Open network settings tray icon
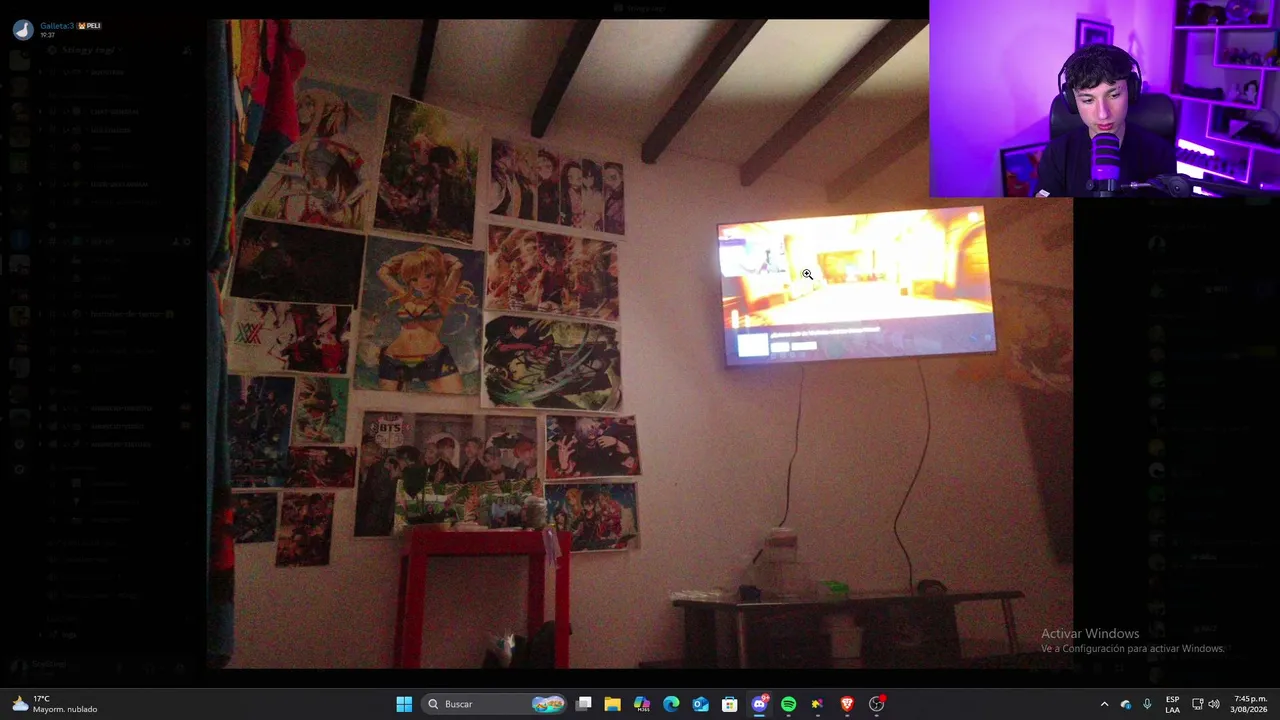 point(1197,704)
